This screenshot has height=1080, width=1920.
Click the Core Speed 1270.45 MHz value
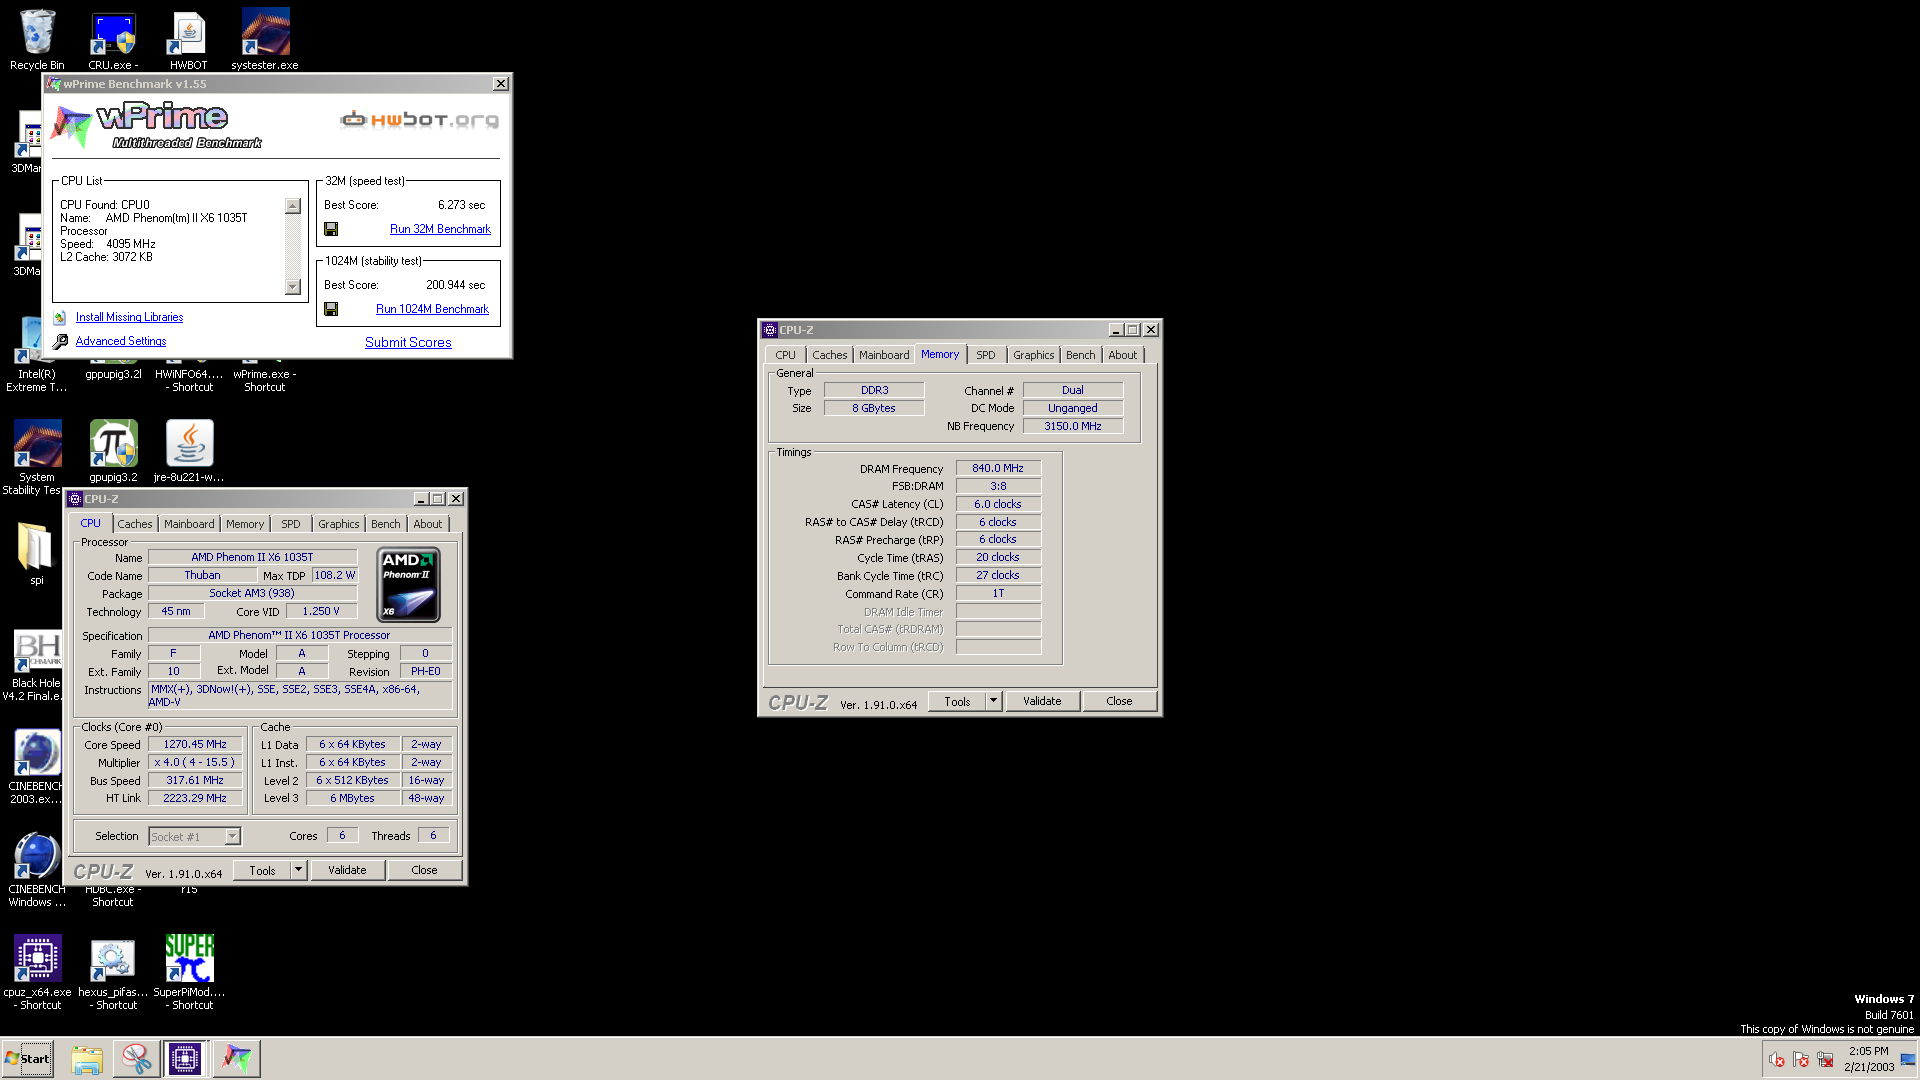pyautogui.click(x=195, y=744)
